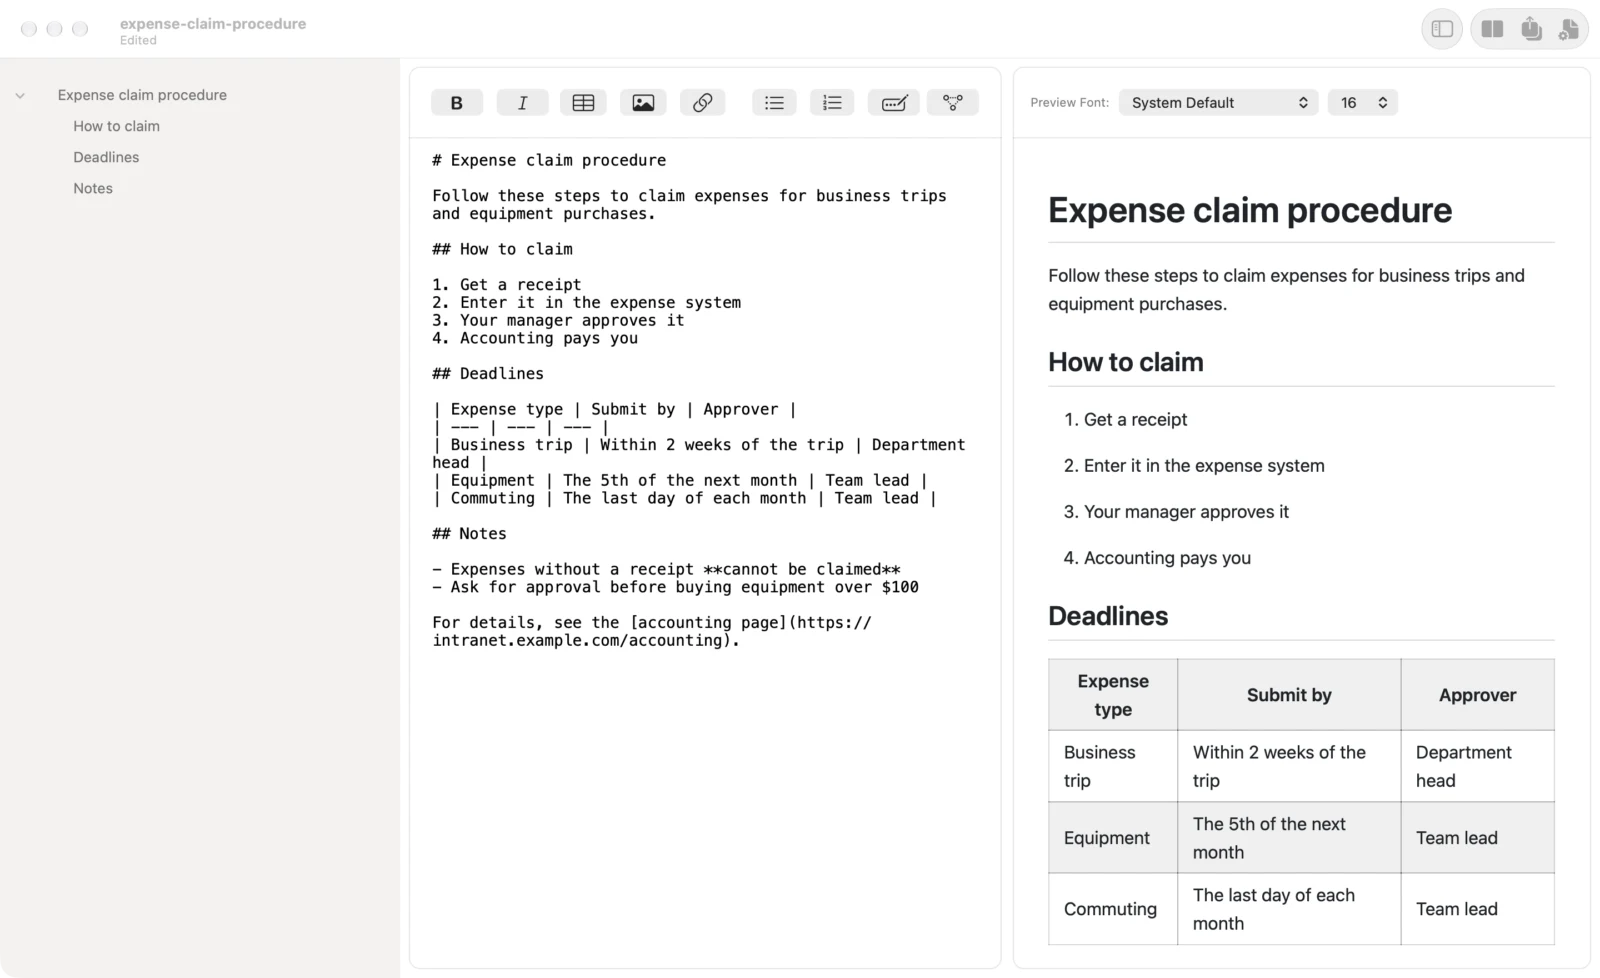Click the 'Accounting pays you' preview list item
1600x978 pixels.
pos(1167,557)
